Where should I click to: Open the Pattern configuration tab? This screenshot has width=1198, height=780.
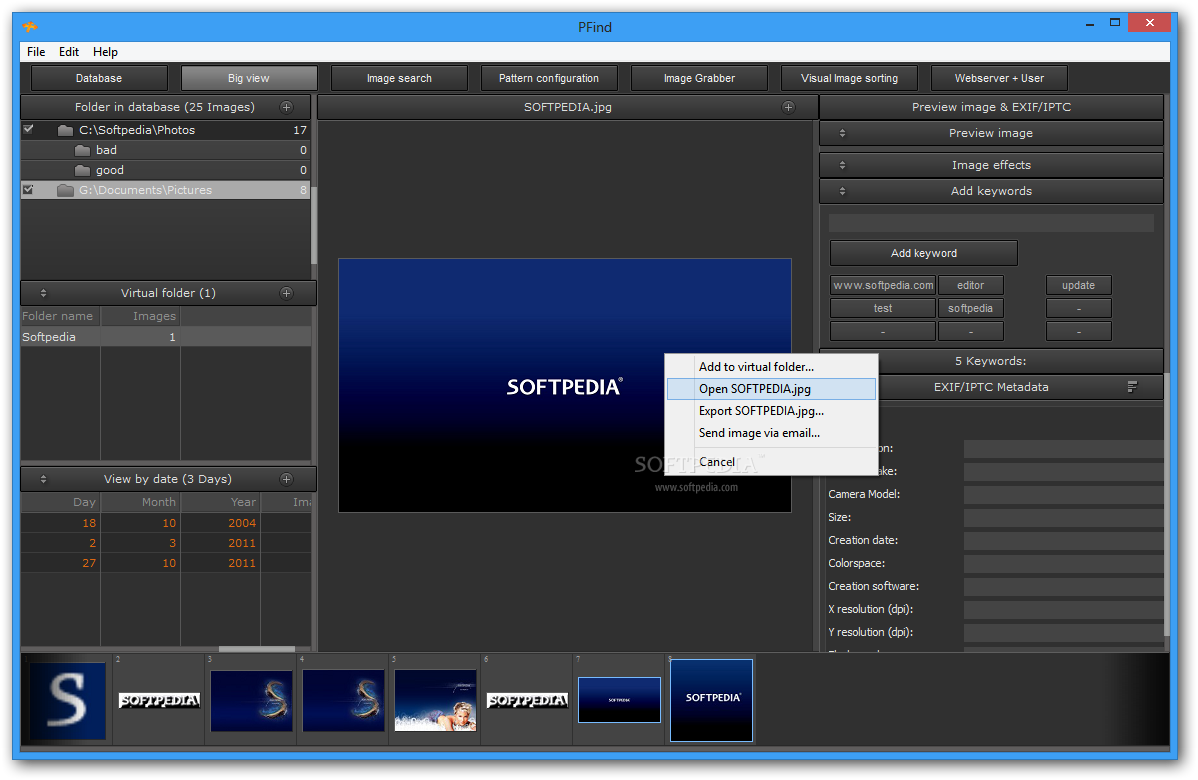[549, 78]
